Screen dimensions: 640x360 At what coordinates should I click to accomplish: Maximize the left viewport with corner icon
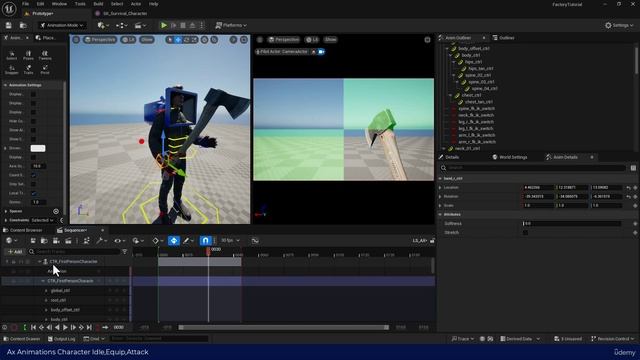click(x=244, y=40)
